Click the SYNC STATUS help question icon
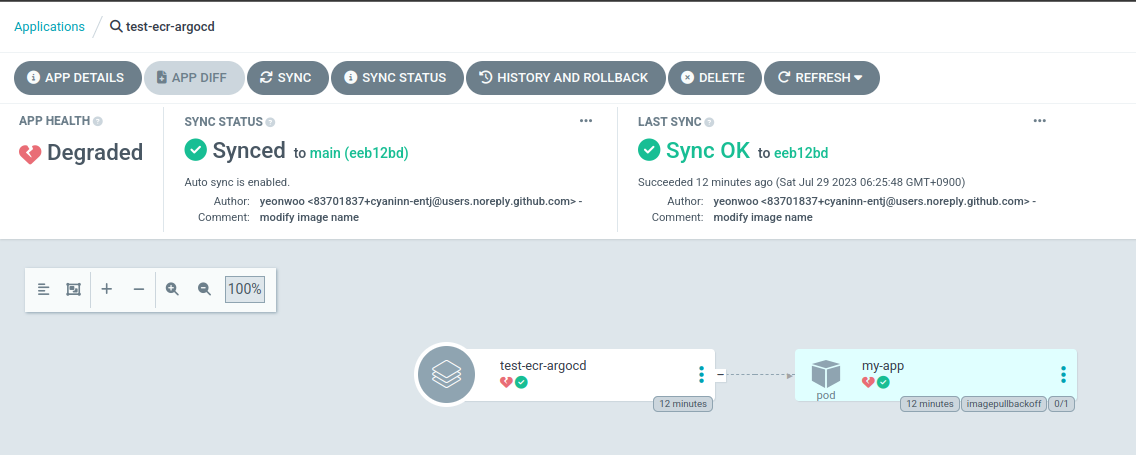 tap(270, 122)
